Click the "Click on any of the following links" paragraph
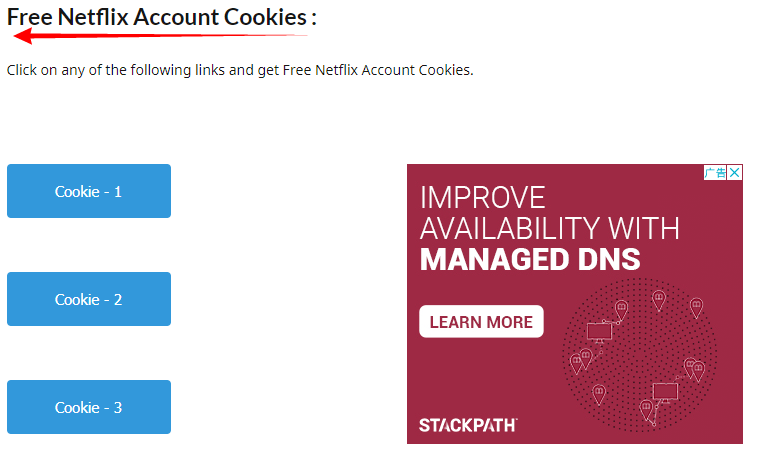This screenshot has width=768, height=460. [240, 70]
